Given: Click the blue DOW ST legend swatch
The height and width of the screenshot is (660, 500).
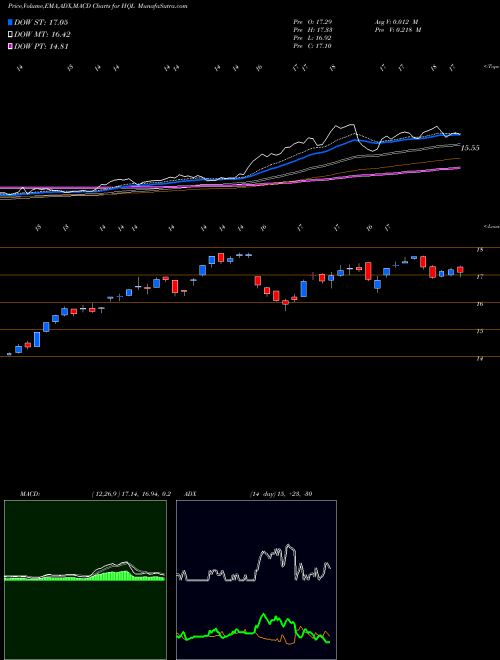Looking at the screenshot, I should [x=11, y=22].
